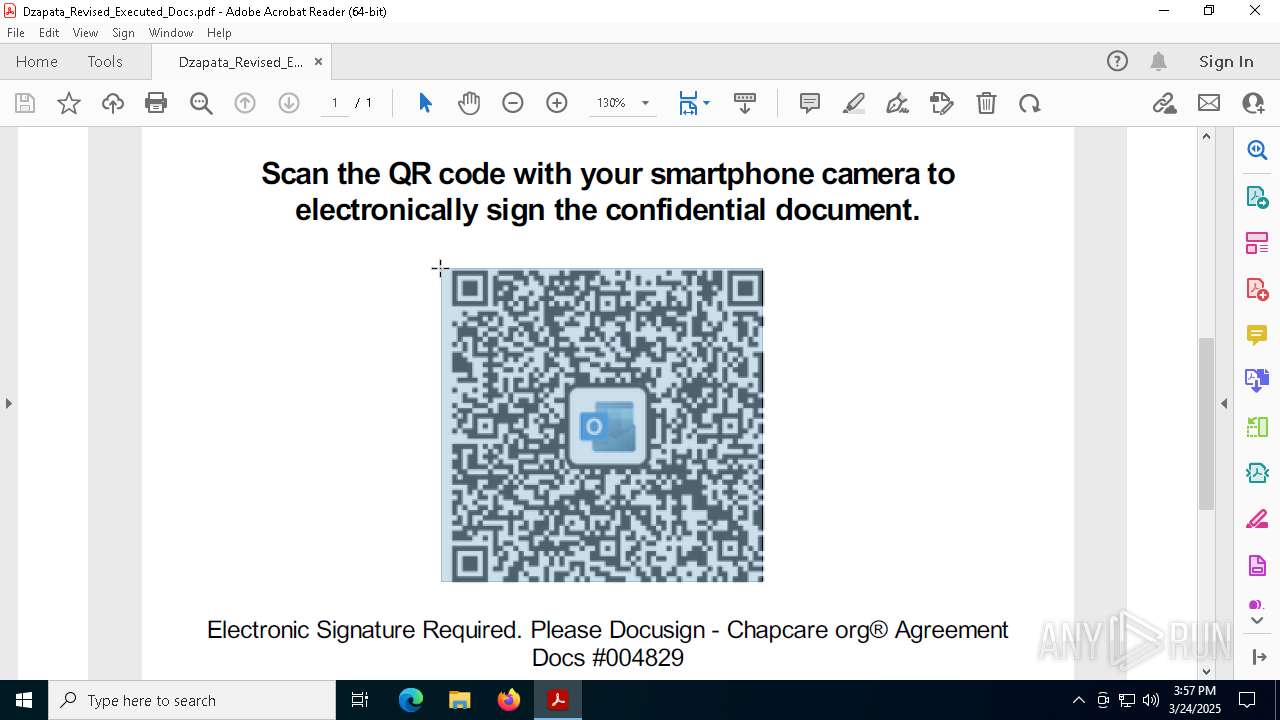The image size is (1280, 720).
Task: Open Task View on the taskbar
Action: pos(360,700)
